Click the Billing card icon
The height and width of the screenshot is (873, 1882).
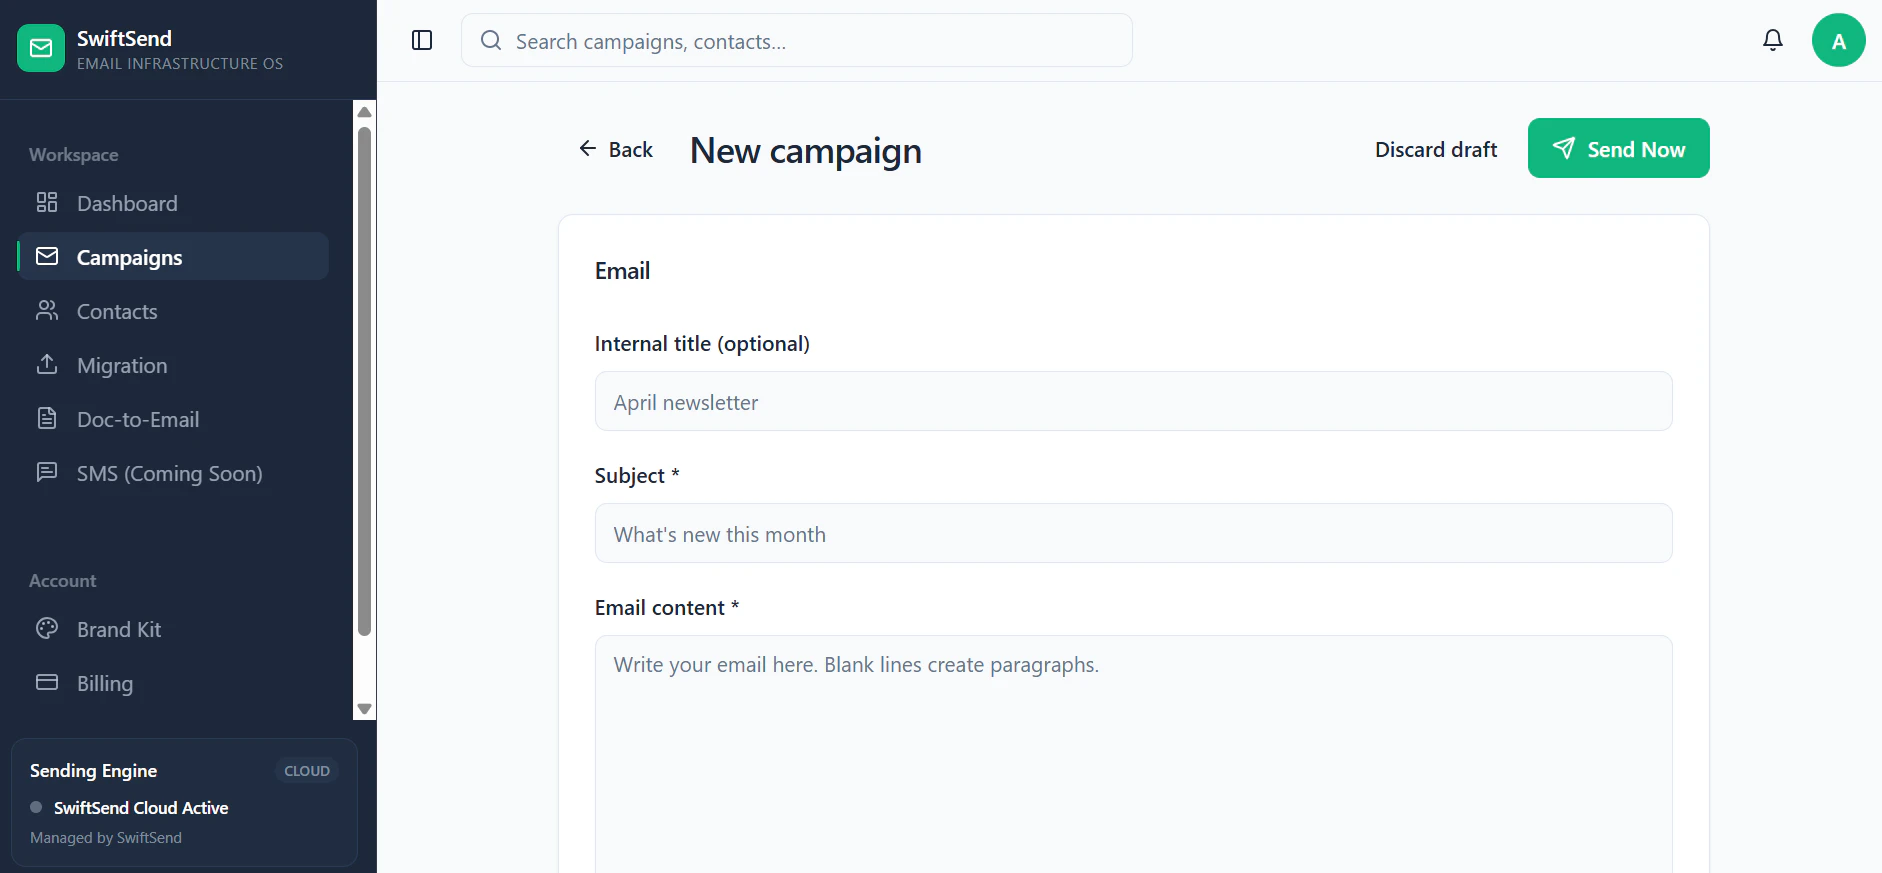47,683
